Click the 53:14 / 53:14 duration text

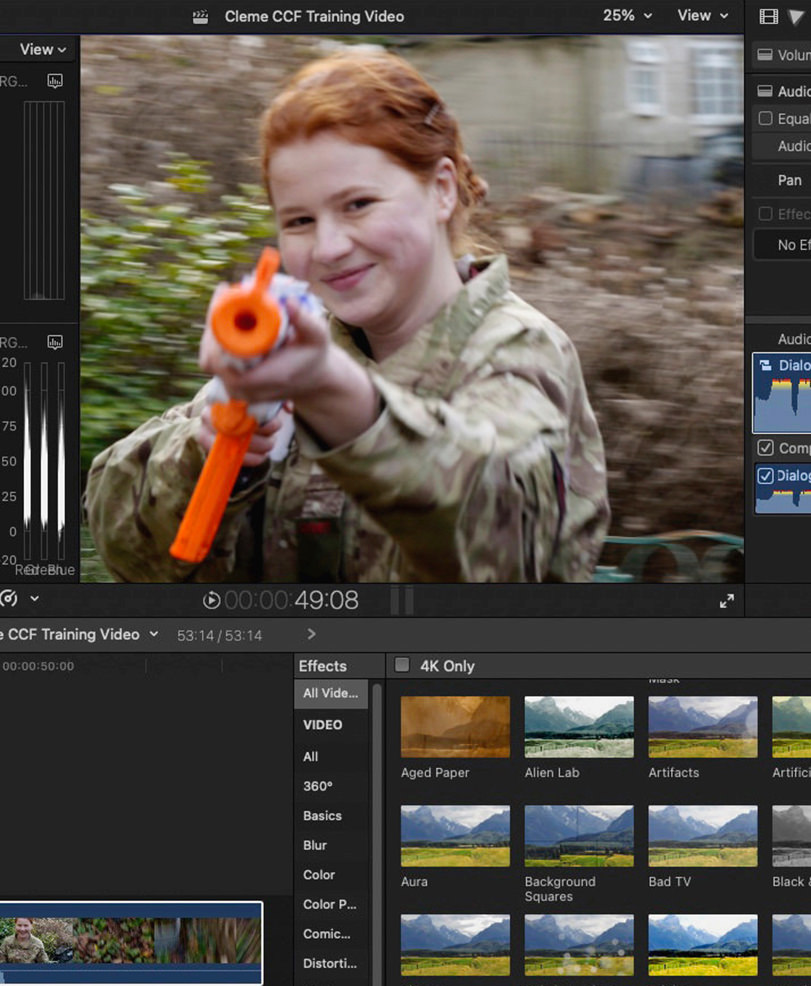pyautogui.click(x=219, y=636)
